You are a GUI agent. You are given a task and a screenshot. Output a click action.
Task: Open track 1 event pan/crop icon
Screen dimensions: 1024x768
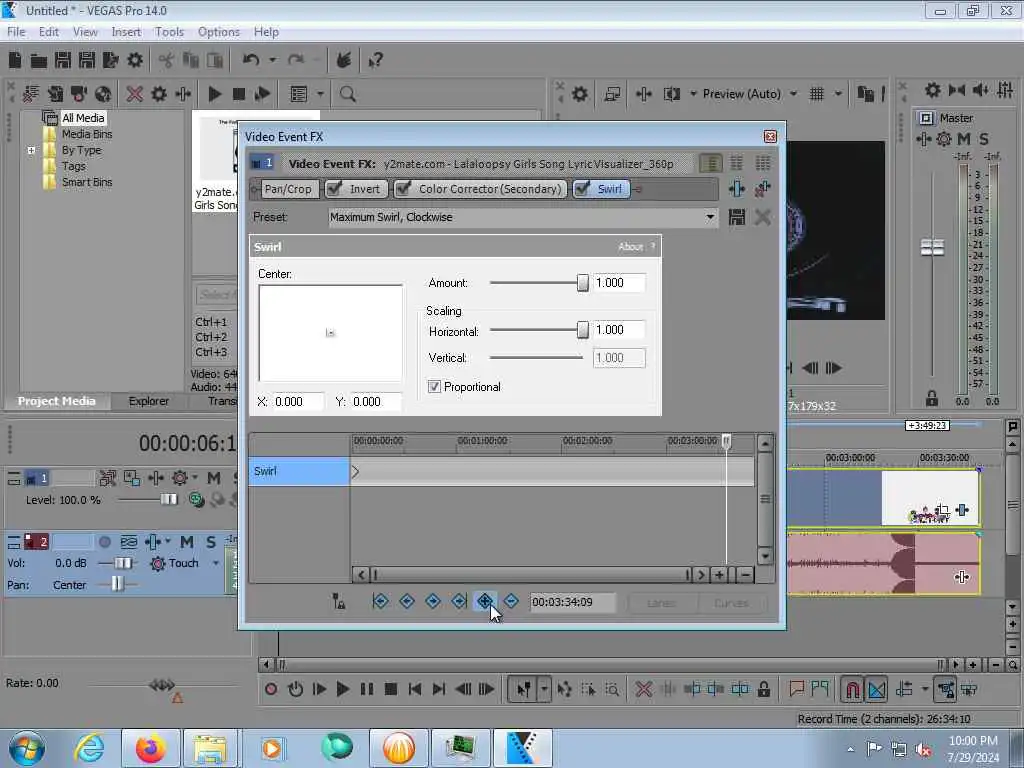point(942,509)
